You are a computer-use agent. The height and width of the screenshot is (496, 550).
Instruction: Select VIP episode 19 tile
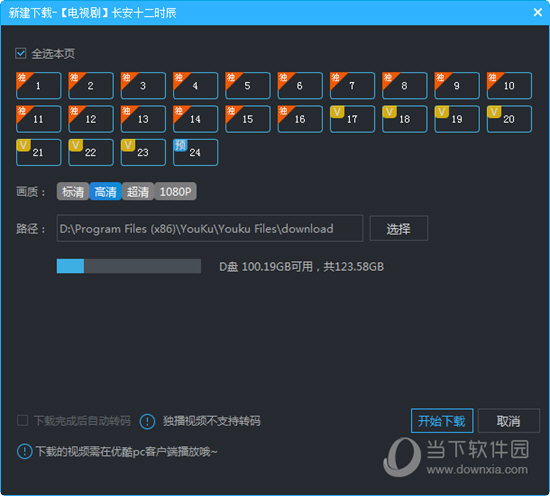point(457,119)
